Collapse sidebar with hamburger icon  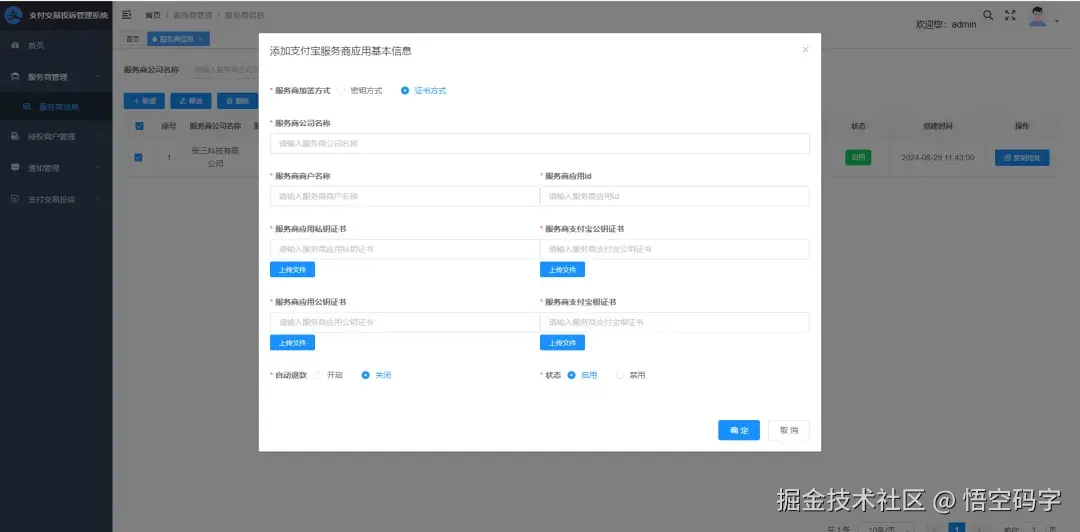(x=127, y=14)
